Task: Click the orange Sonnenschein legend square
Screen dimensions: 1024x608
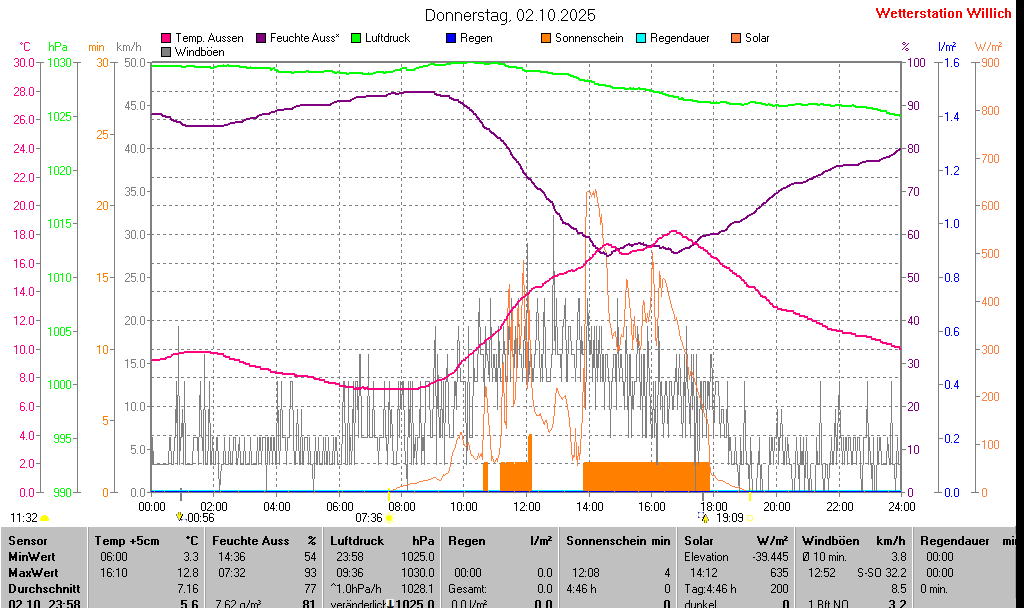Action: (546, 38)
